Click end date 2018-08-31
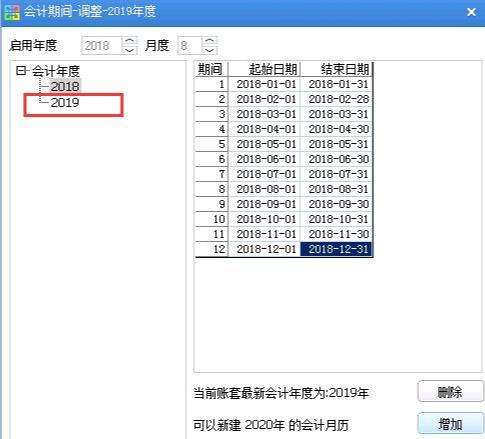 click(336, 189)
